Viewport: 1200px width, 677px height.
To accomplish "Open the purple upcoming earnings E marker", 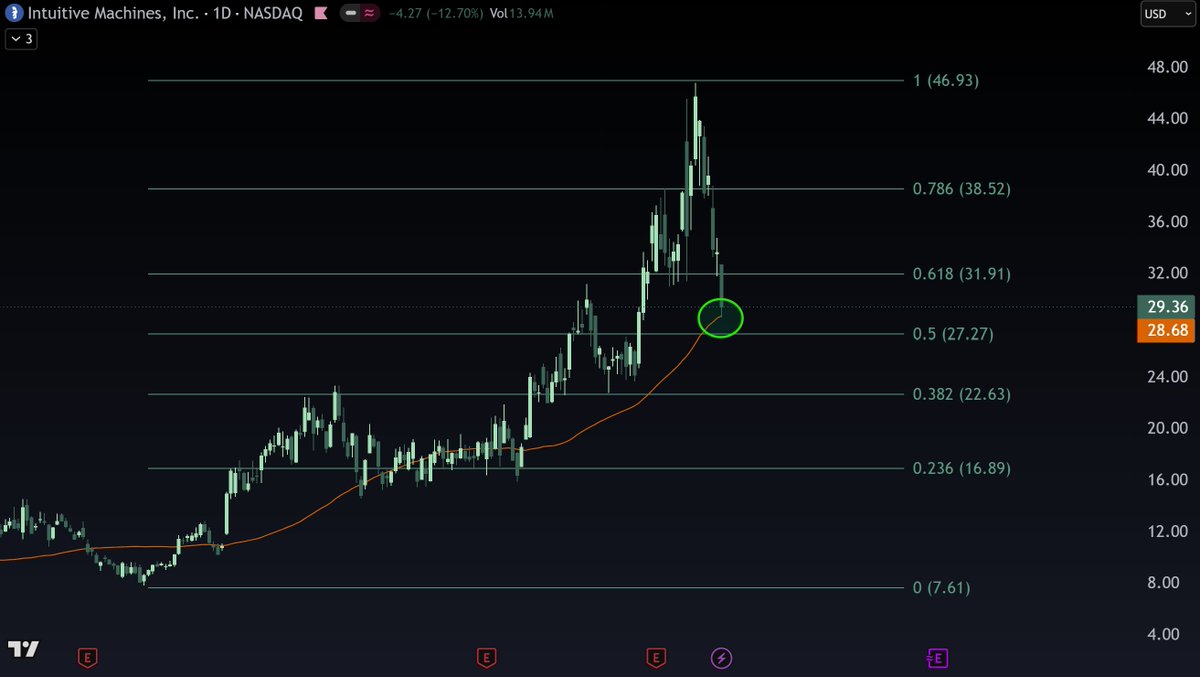I will (937, 657).
